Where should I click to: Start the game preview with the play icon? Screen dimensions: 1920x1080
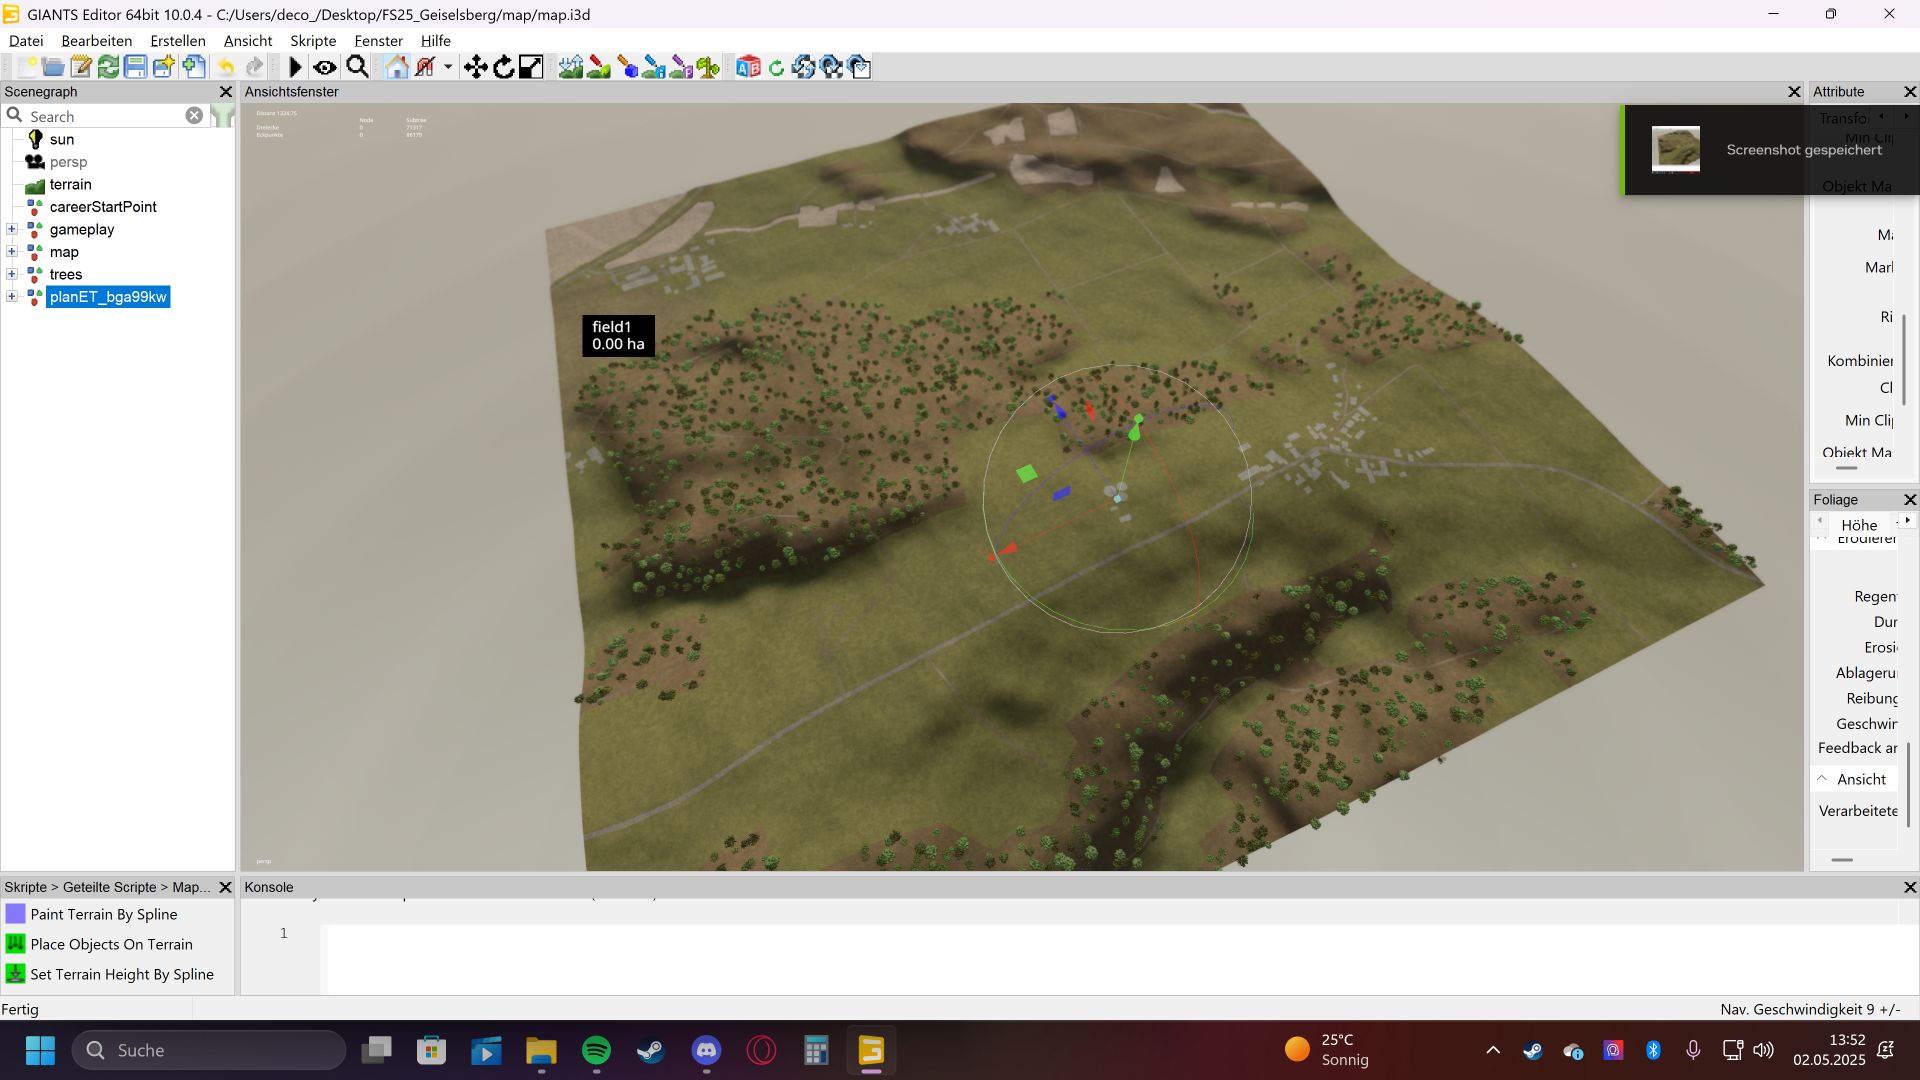pos(295,67)
